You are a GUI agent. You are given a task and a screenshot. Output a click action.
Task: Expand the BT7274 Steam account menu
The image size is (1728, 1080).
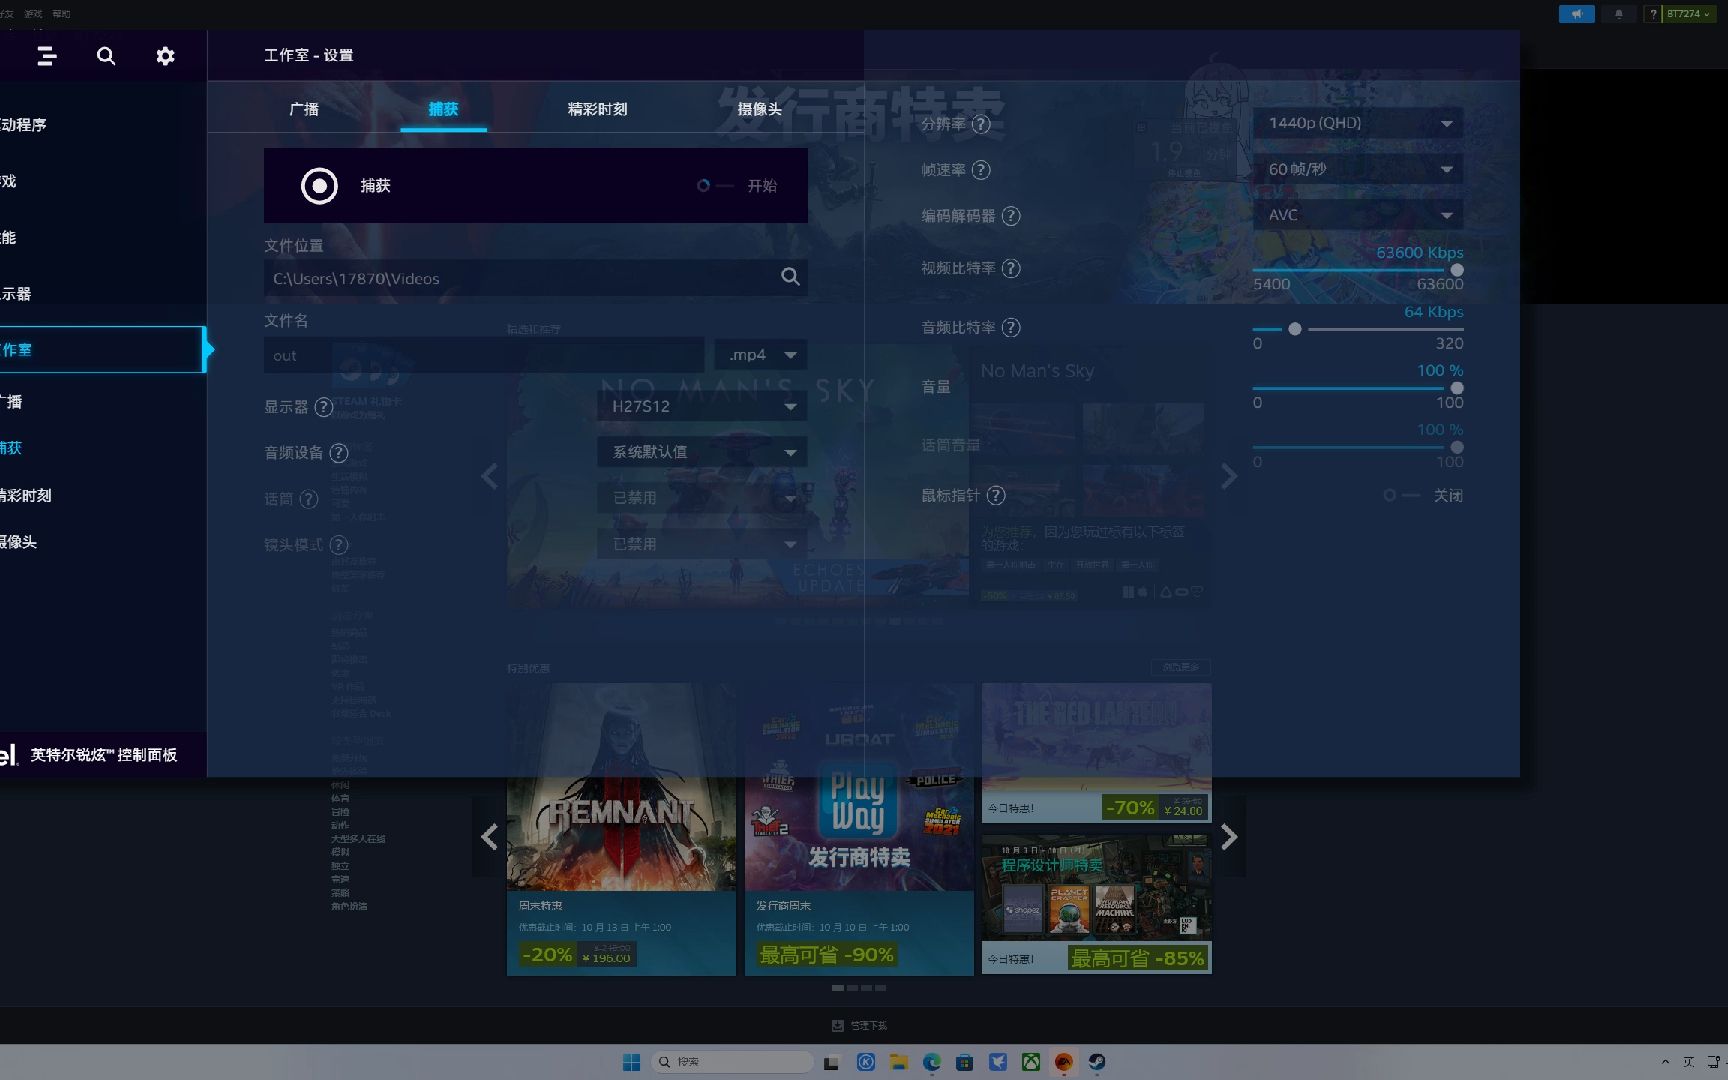tap(1688, 14)
